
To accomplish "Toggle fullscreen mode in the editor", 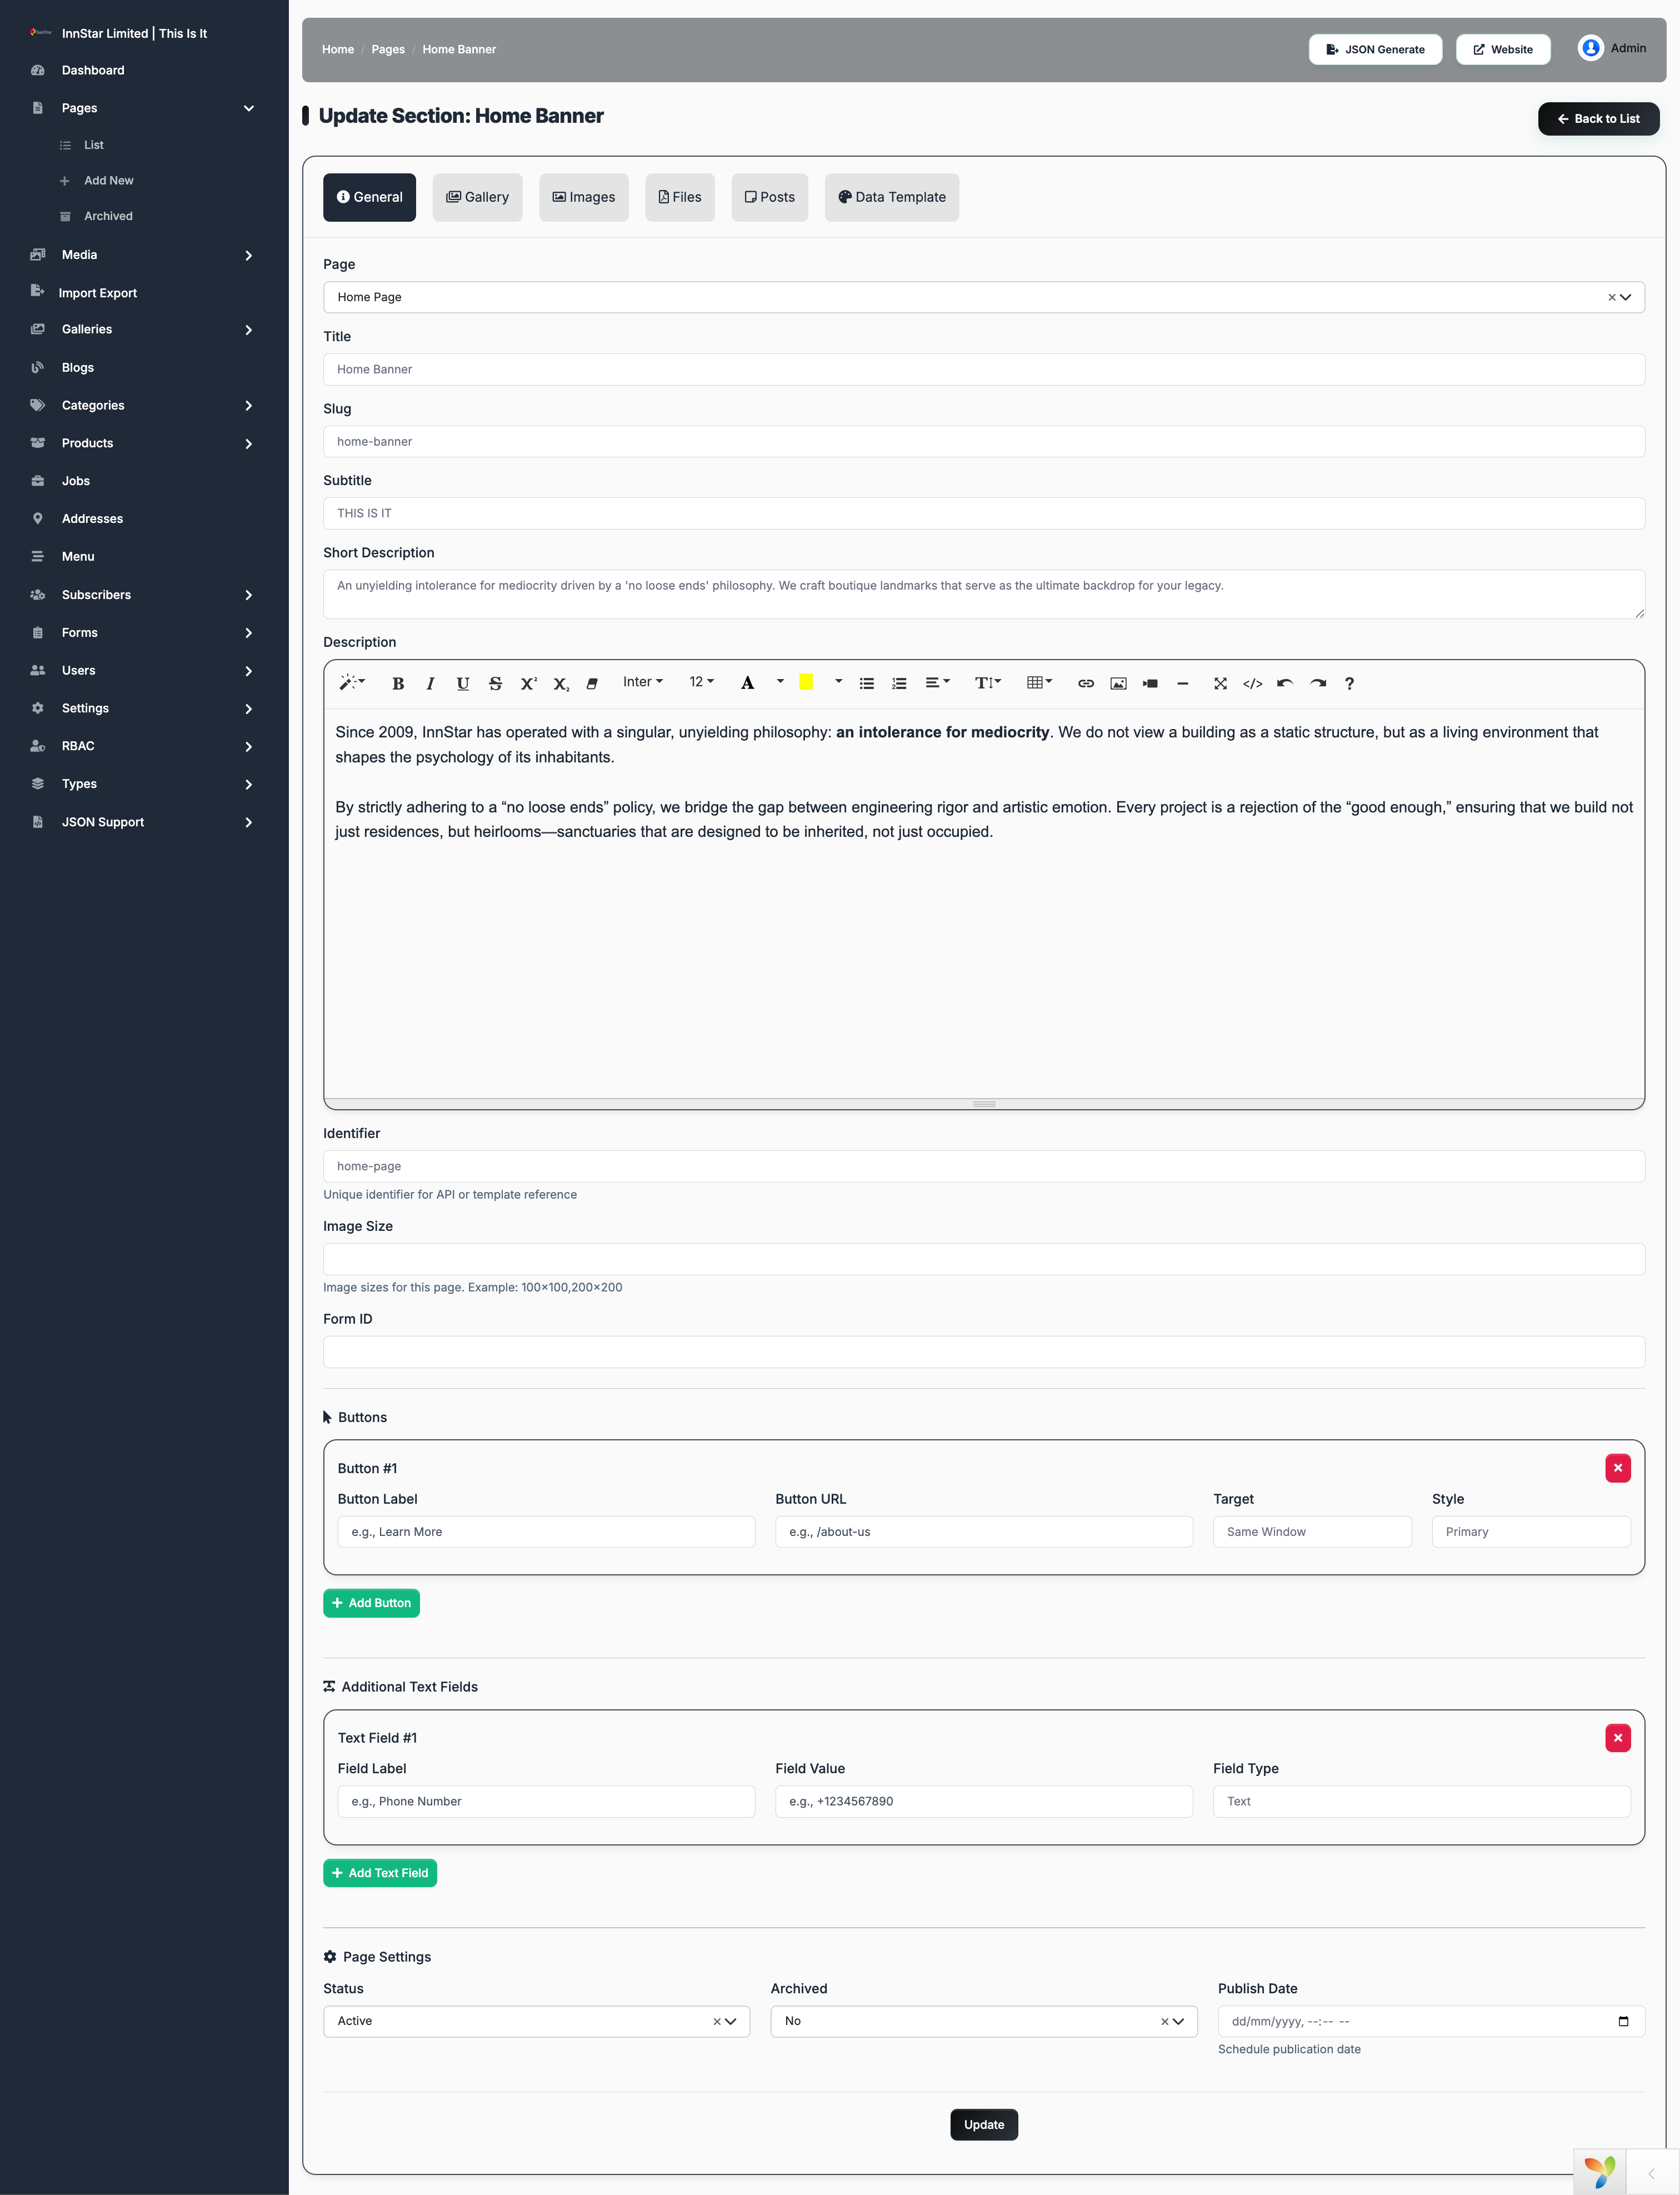I will coord(1220,683).
